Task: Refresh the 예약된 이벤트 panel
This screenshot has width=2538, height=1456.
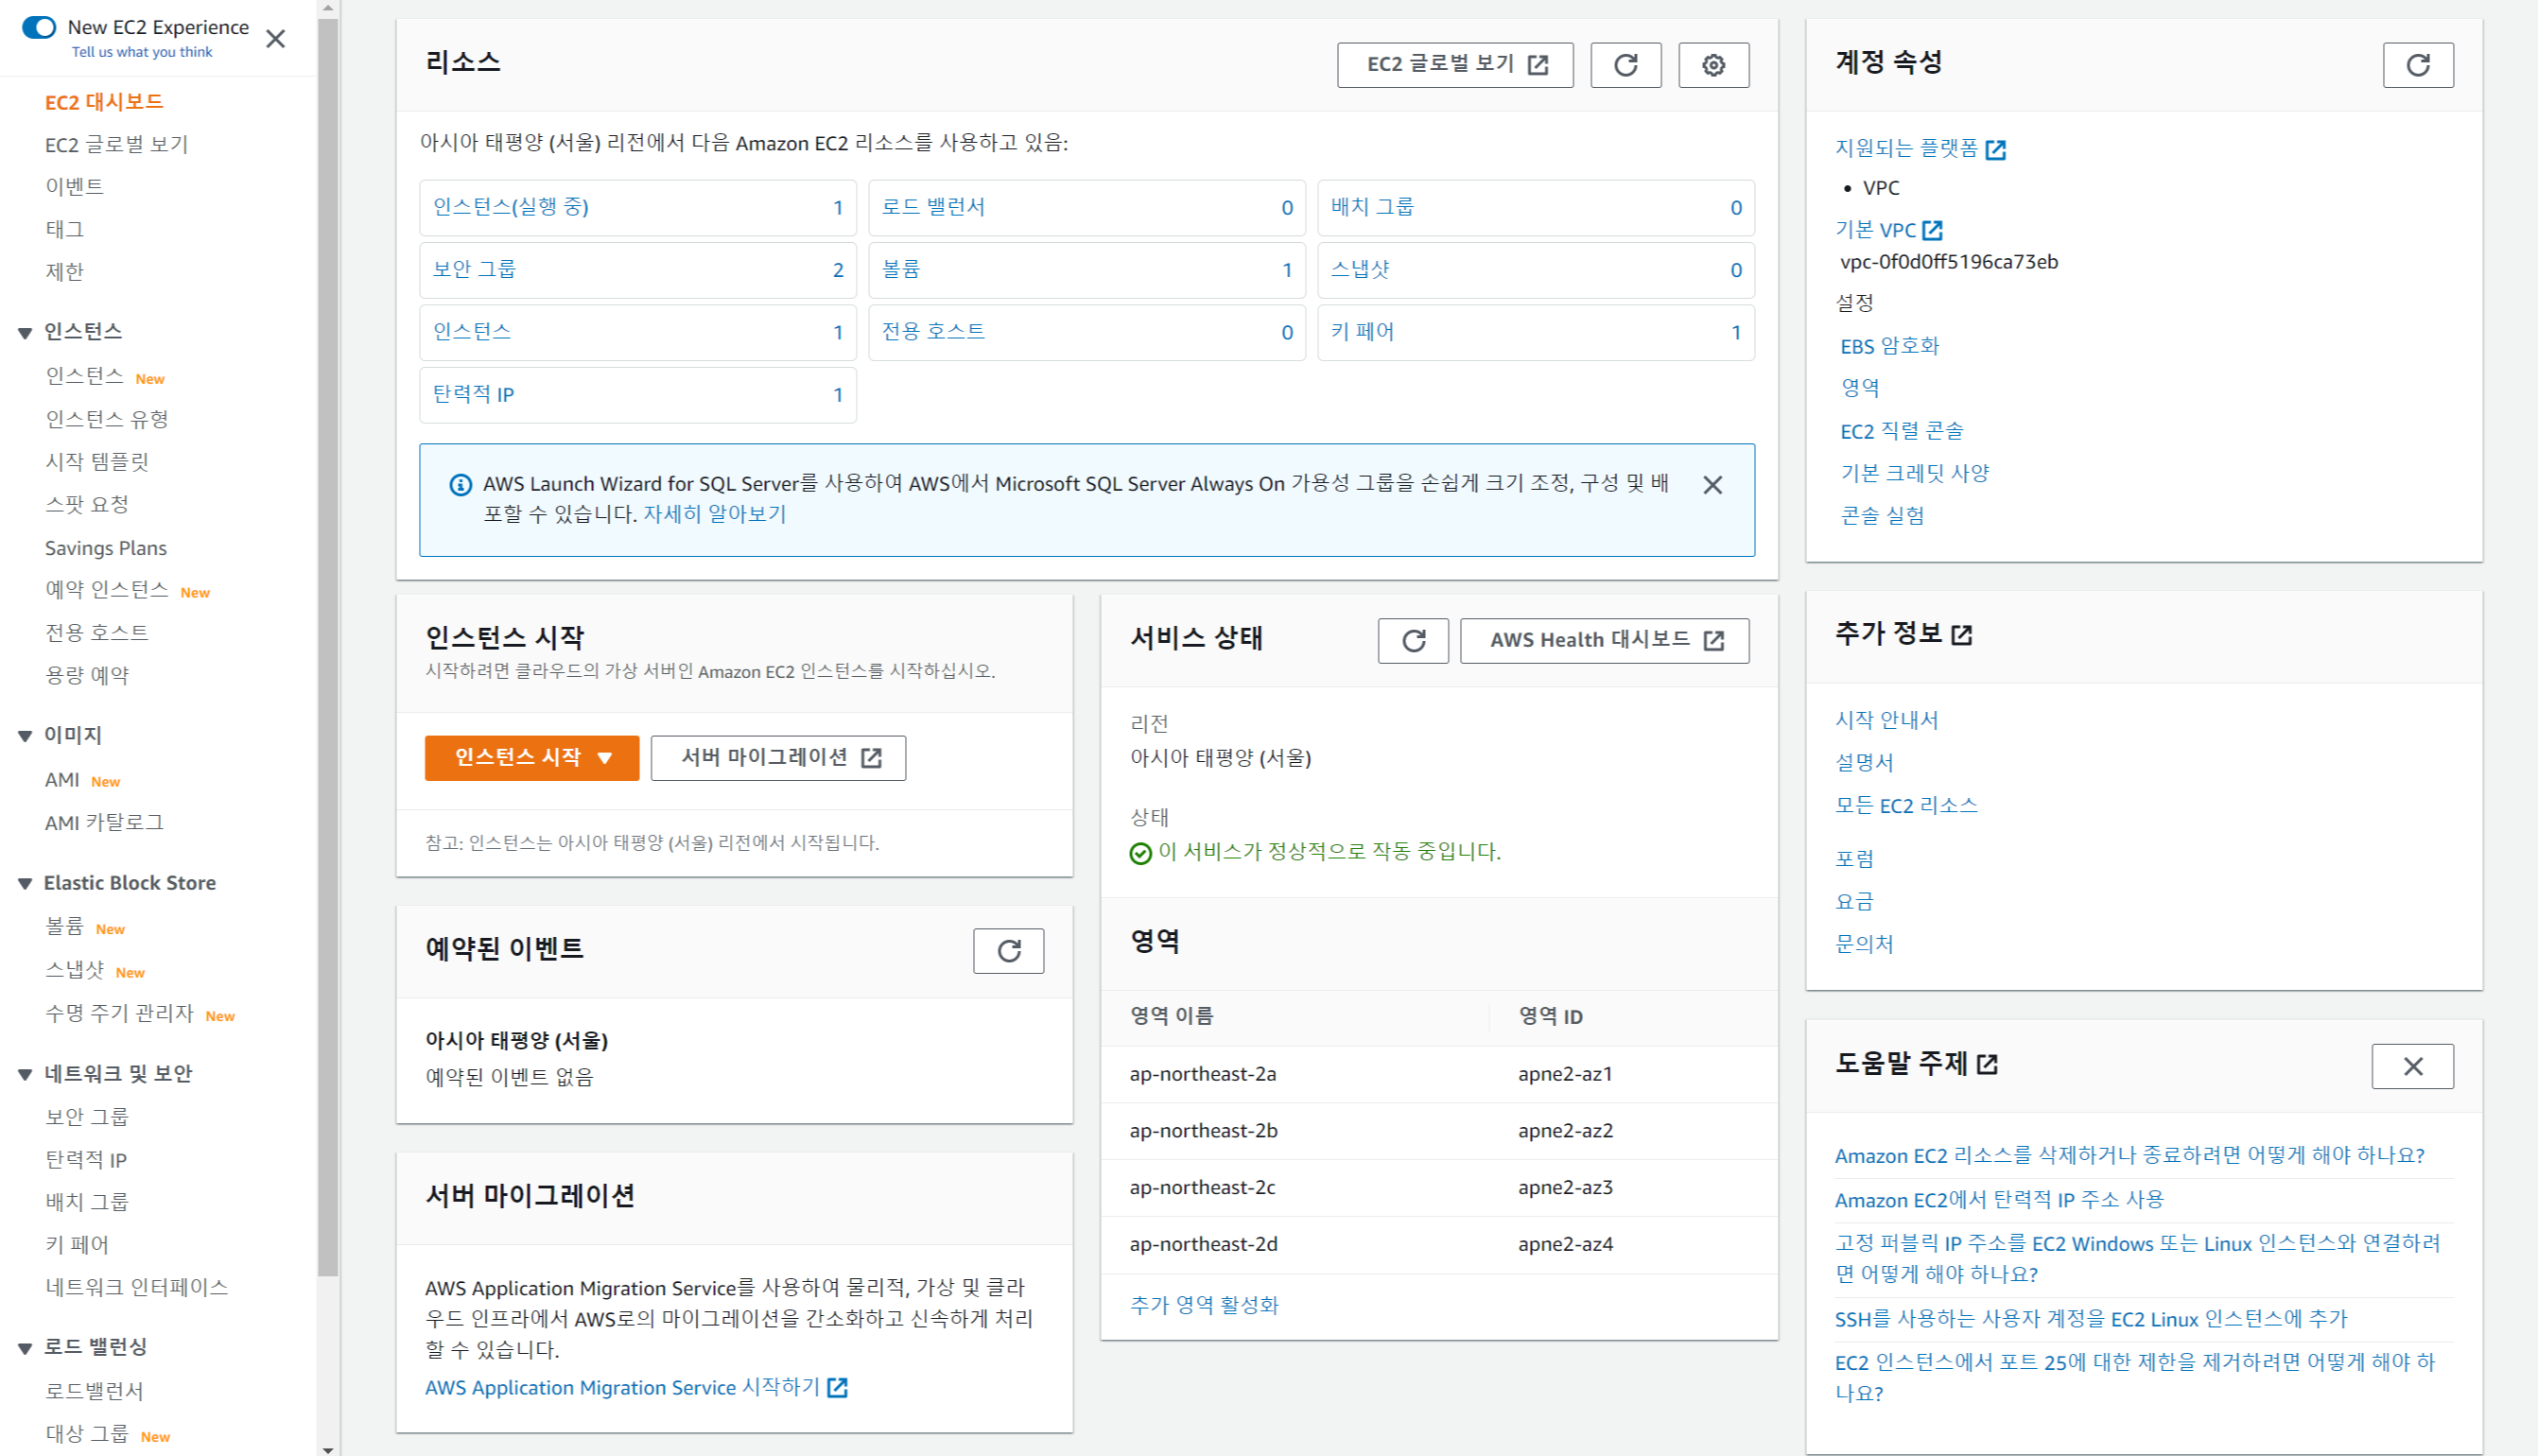Action: (1009, 951)
